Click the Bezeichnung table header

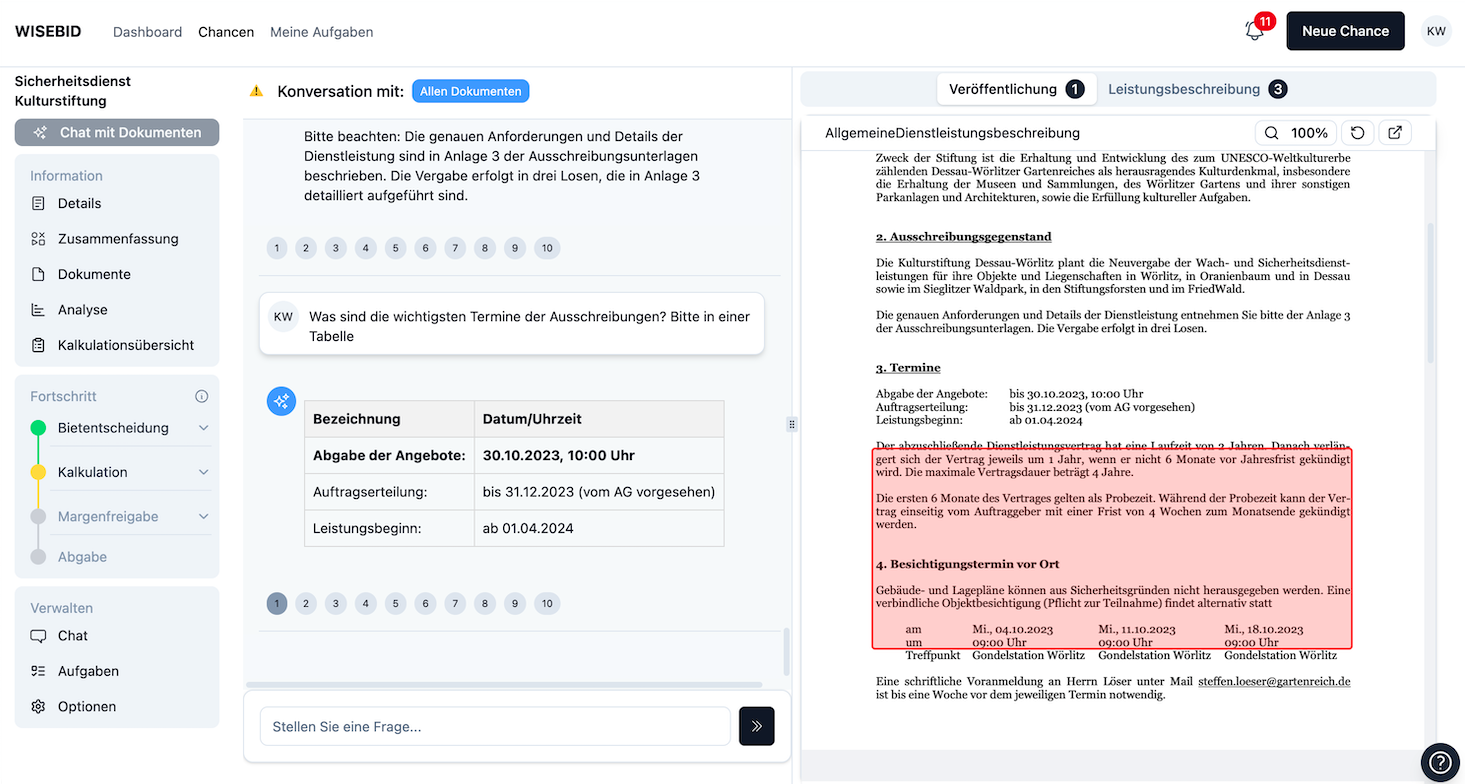(390, 419)
